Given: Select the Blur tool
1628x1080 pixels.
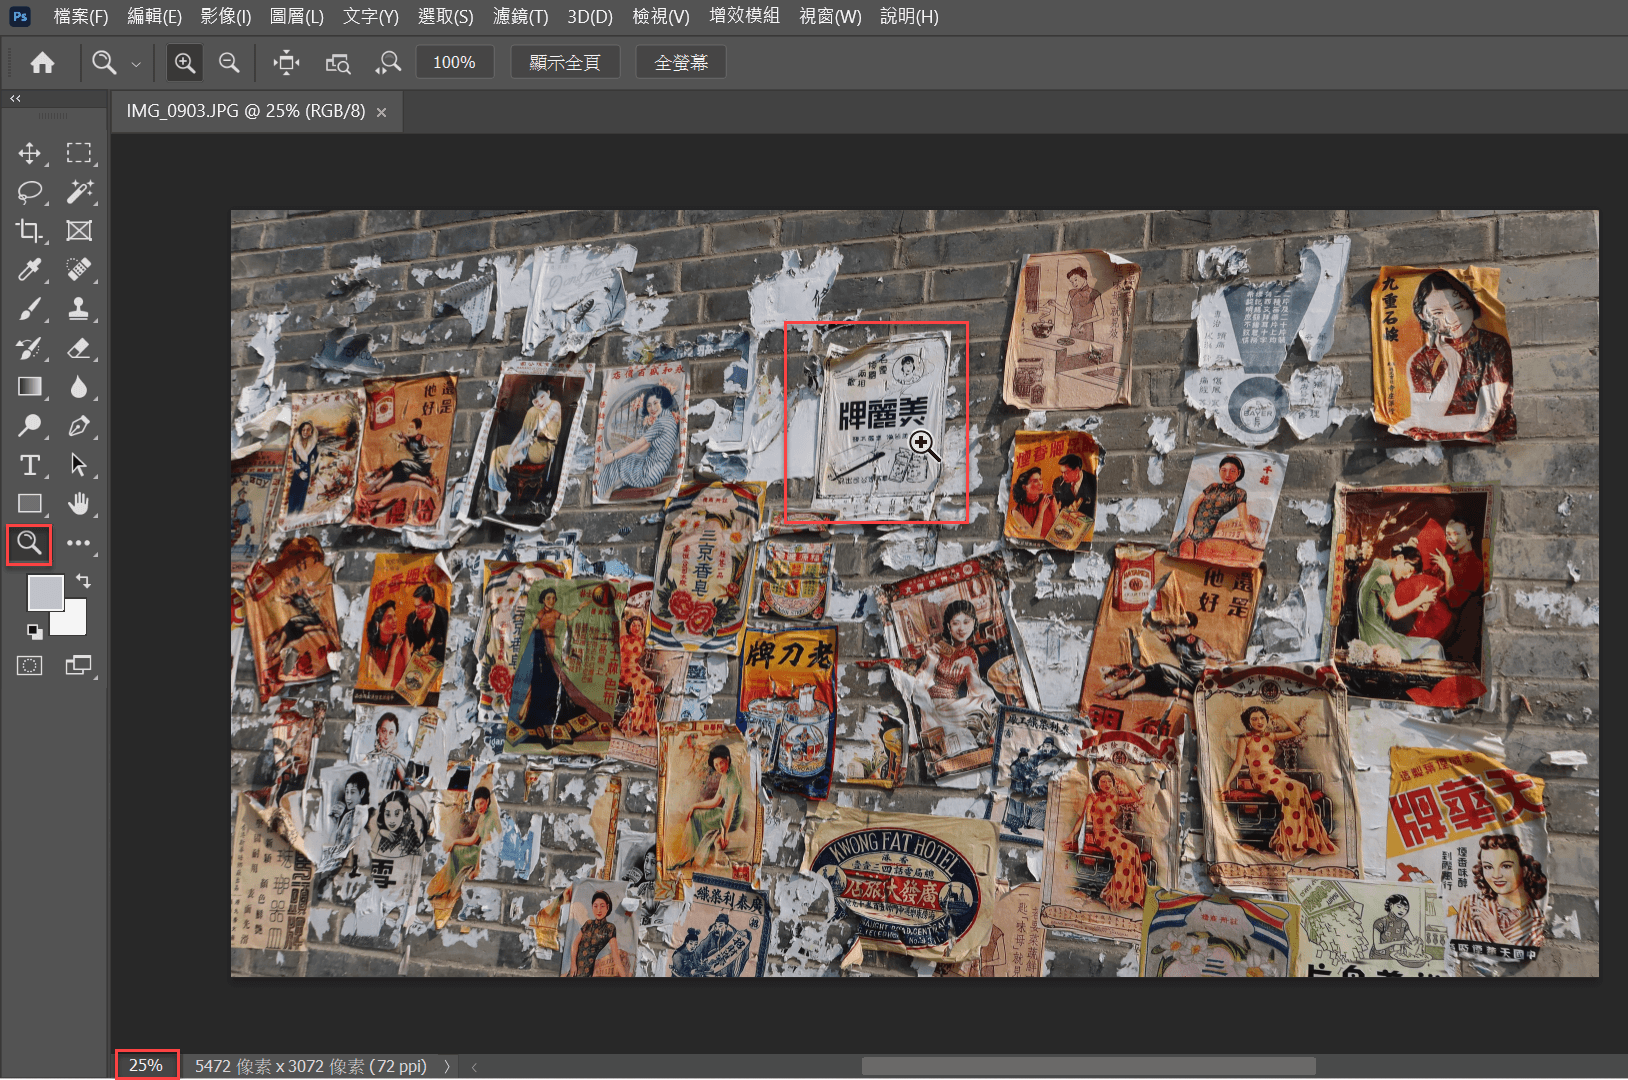Looking at the screenshot, I should pyautogui.click(x=79, y=387).
